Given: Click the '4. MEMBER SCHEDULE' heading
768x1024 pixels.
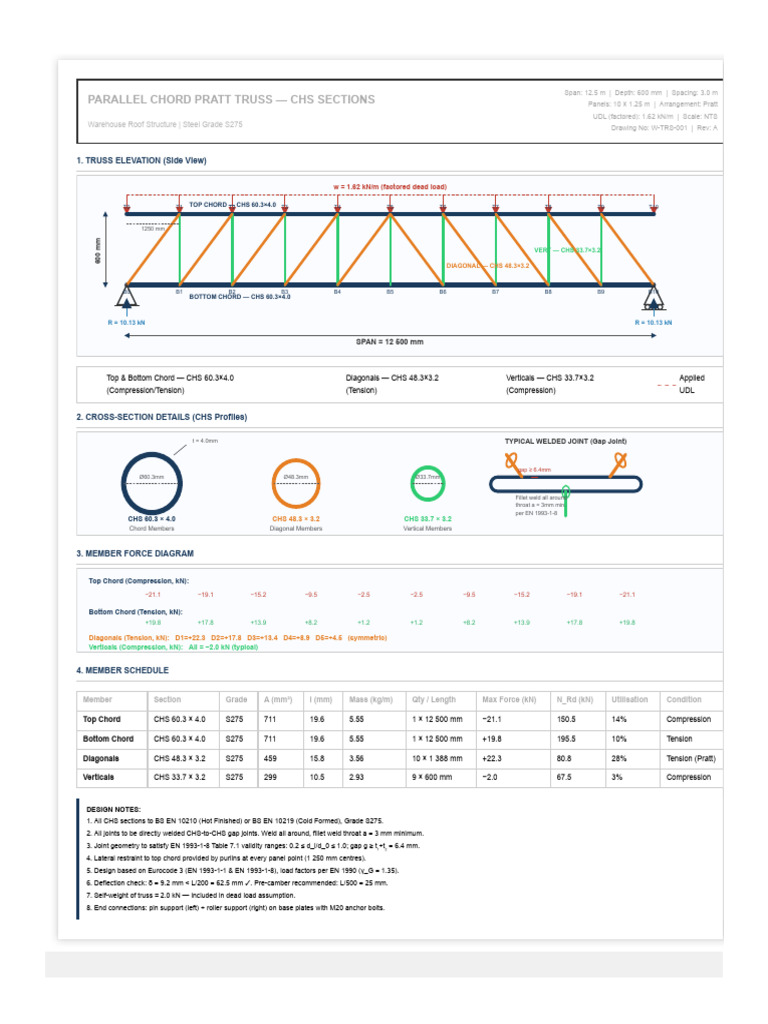Looking at the screenshot, I should point(122,670).
